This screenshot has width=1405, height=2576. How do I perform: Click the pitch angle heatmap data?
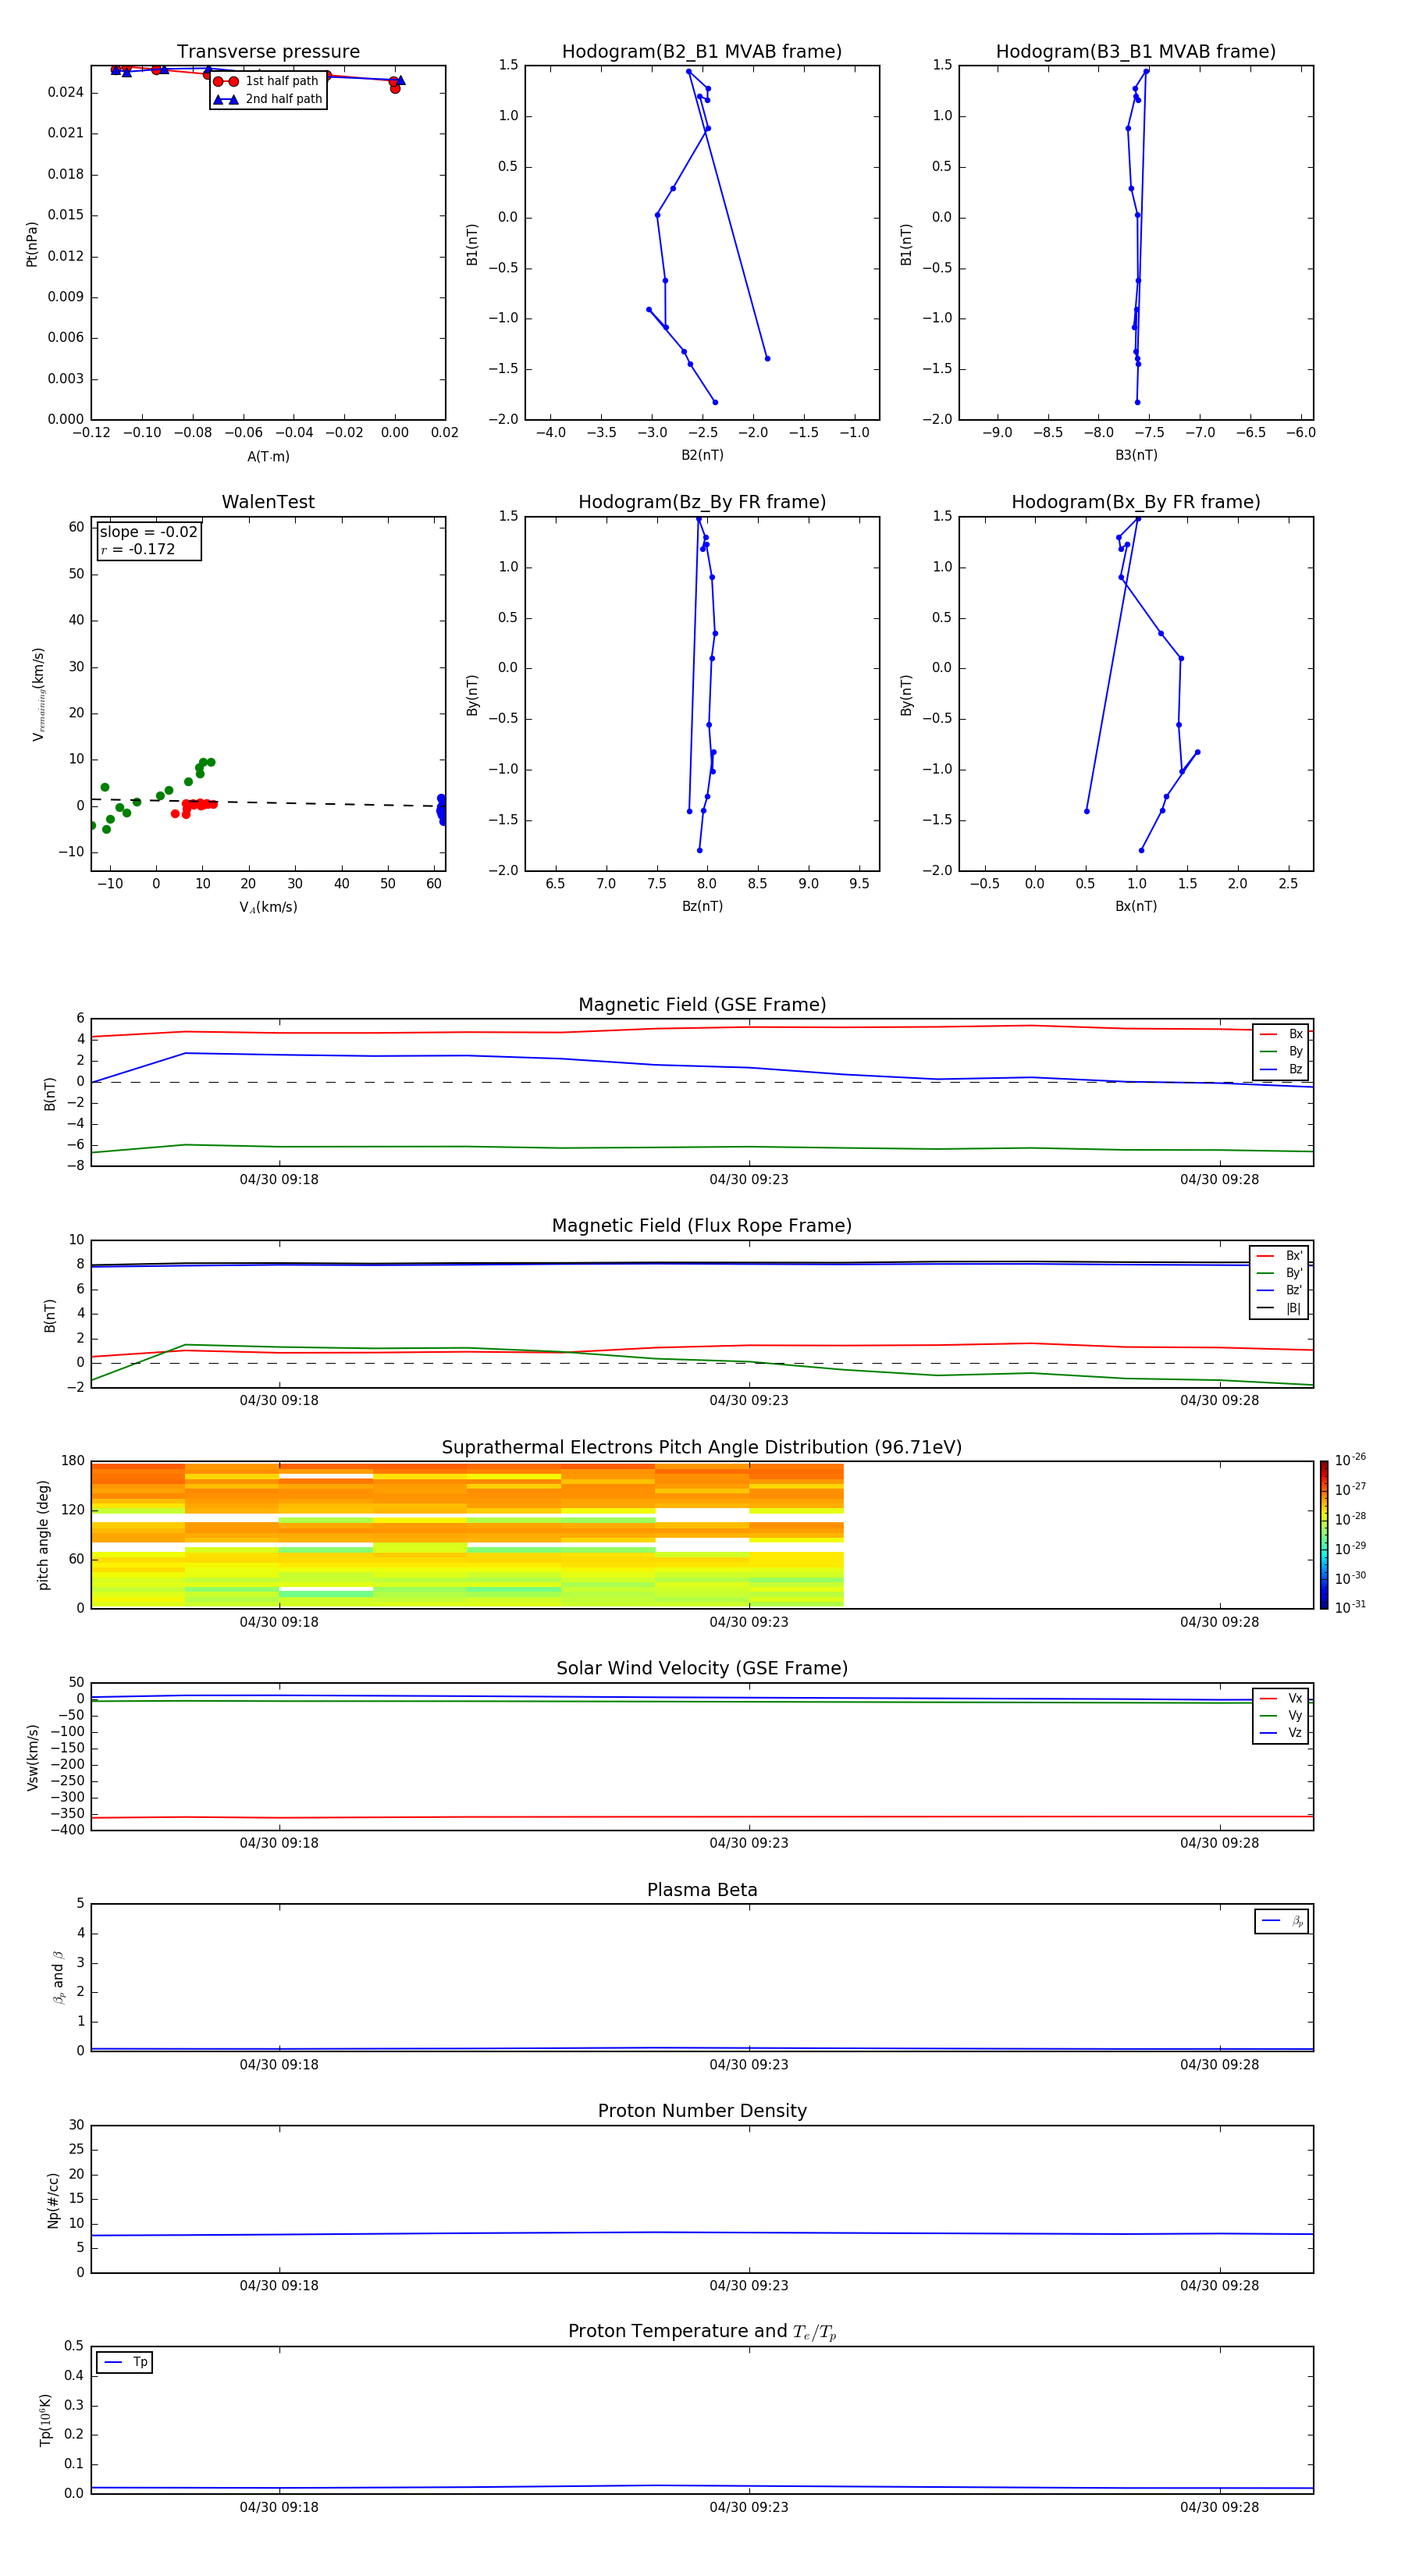point(467,1535)
